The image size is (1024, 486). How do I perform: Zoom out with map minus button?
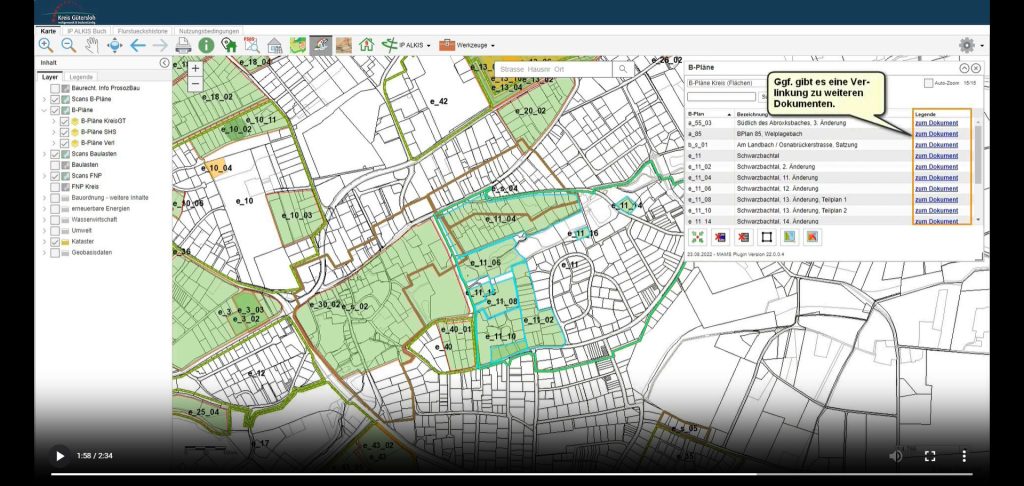coord(195,83)
